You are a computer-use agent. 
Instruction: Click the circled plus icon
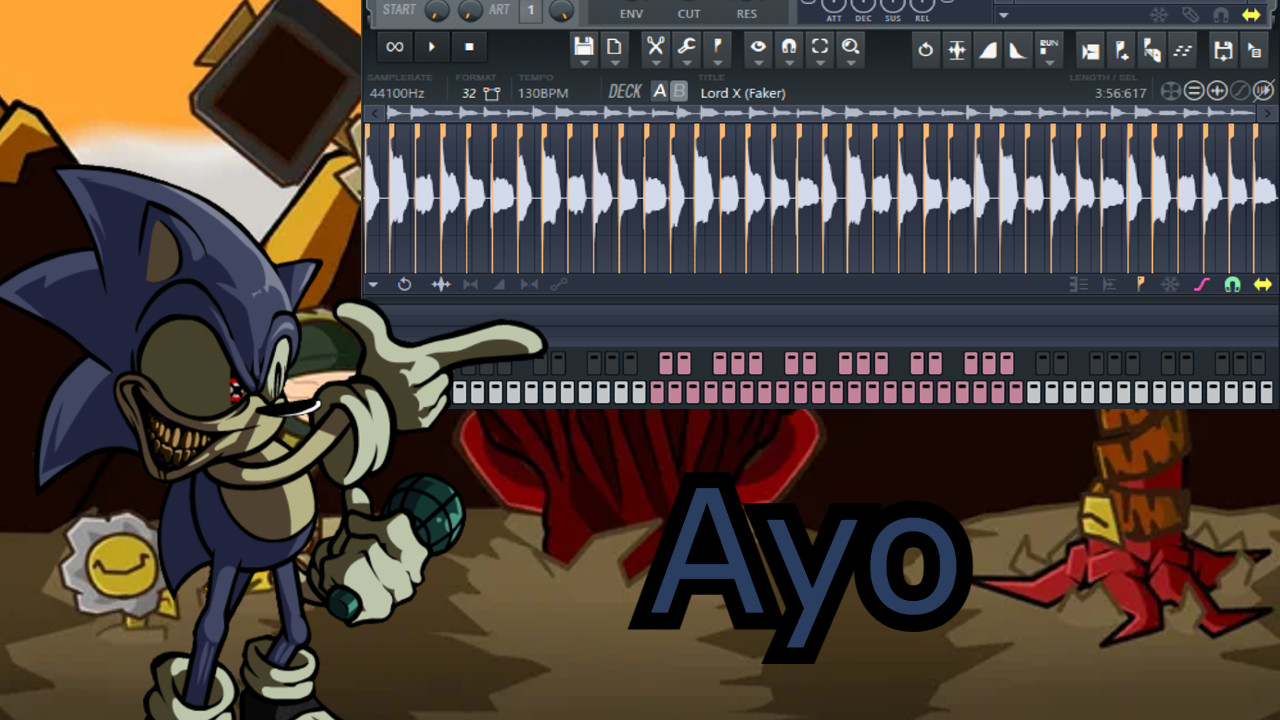[1217, 91]
